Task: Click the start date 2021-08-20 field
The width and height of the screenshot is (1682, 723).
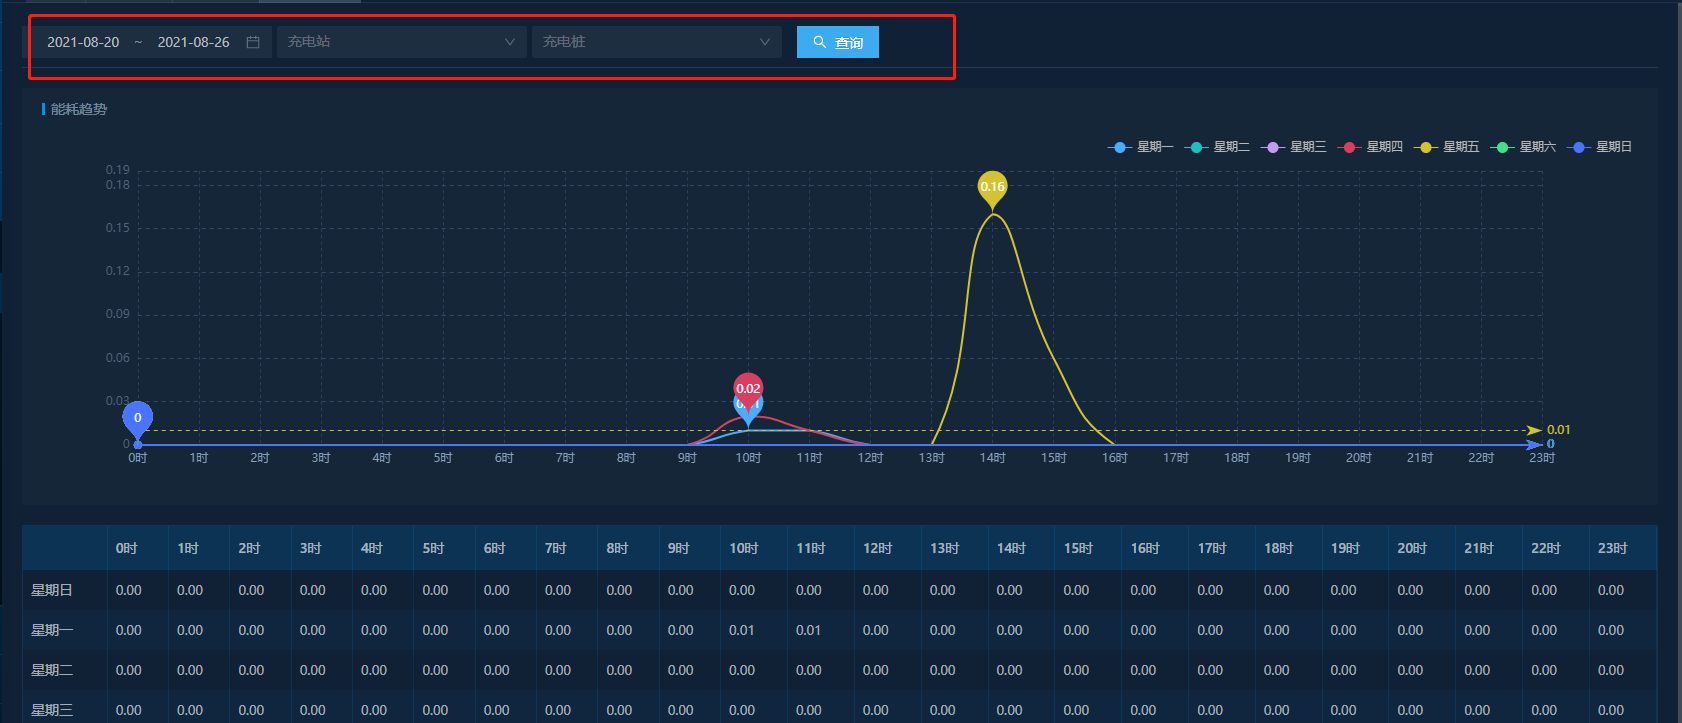Action: coord(83,42)
